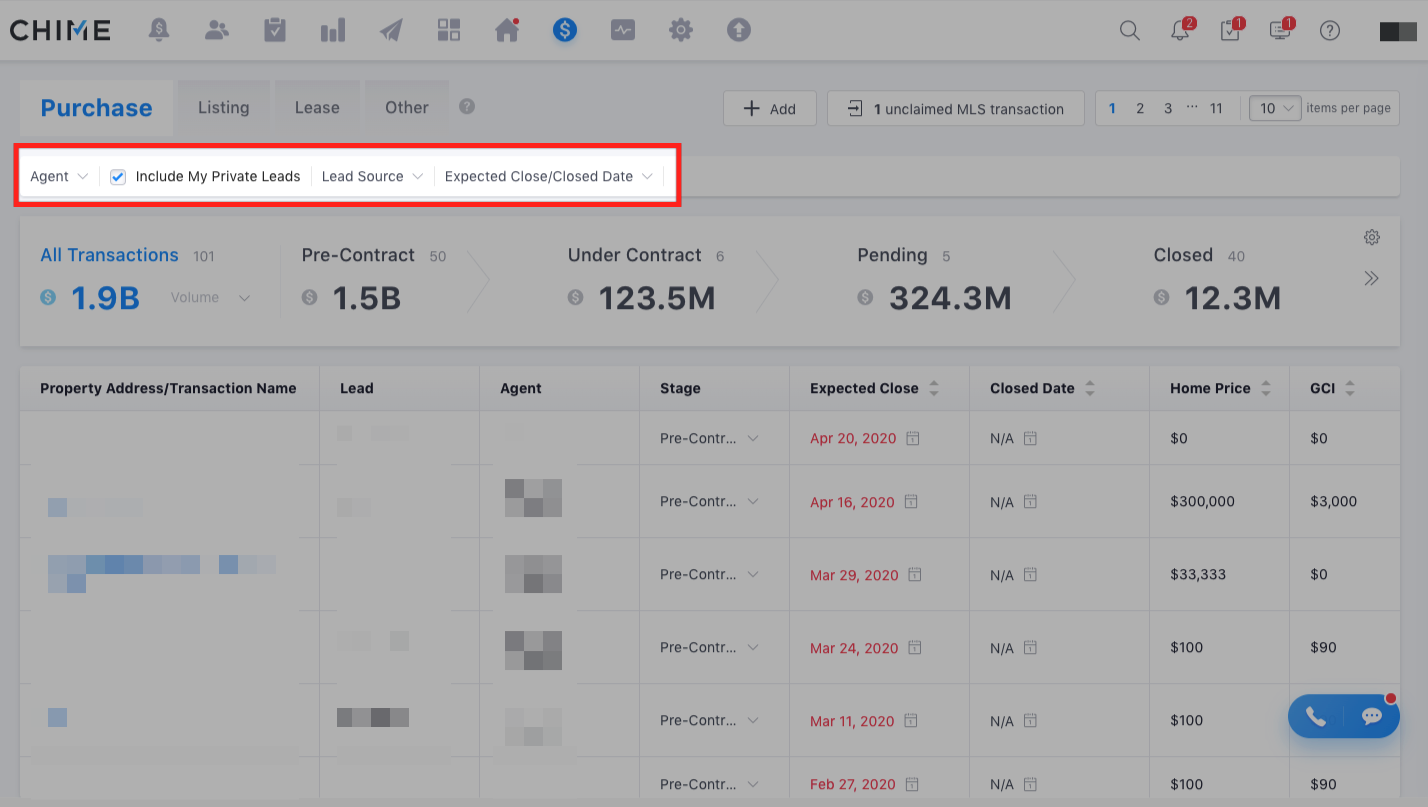Screen dimensions: 1428x807
Task: Open the Volume metric dropdown
Action: (x=210, y=297)
